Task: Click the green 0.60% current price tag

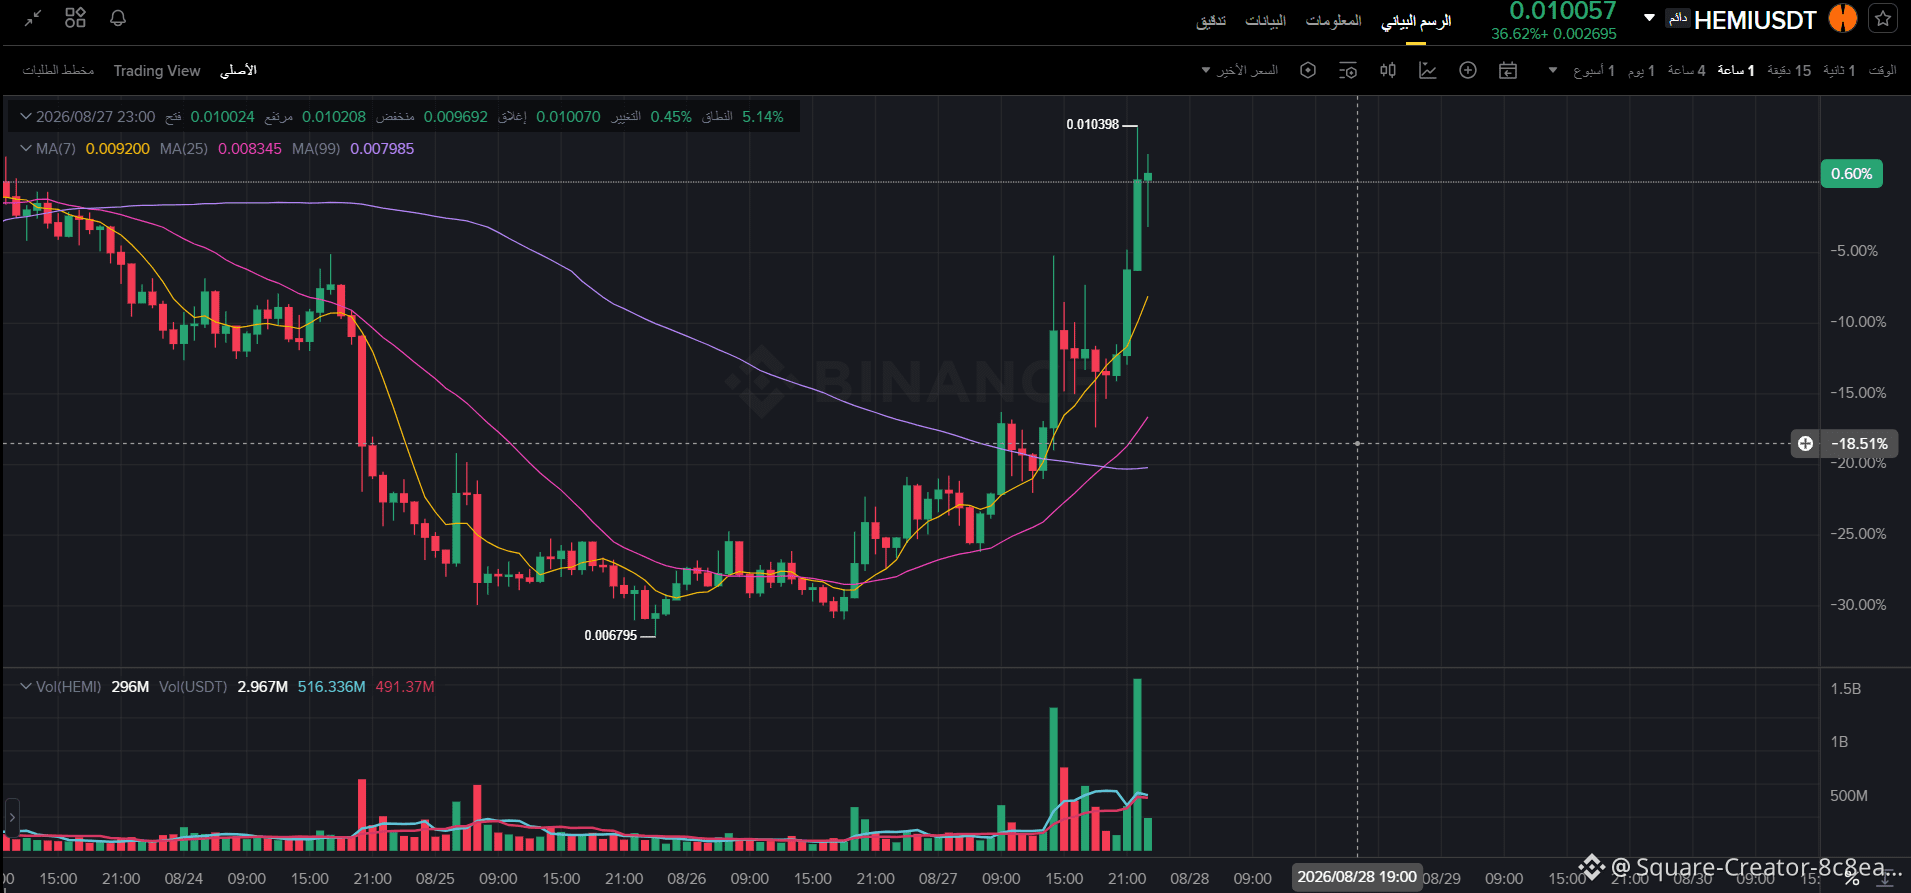Action: coord(1851,174)
